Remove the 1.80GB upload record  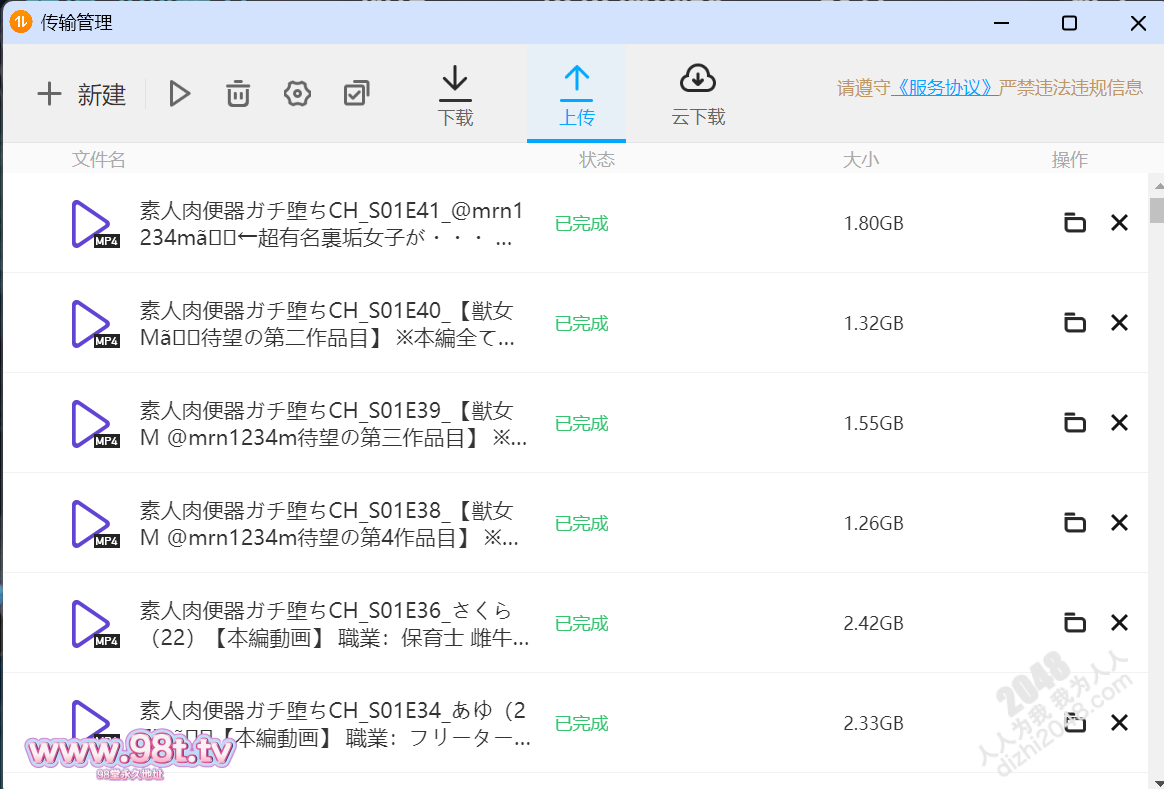[x=1119, y=223]
